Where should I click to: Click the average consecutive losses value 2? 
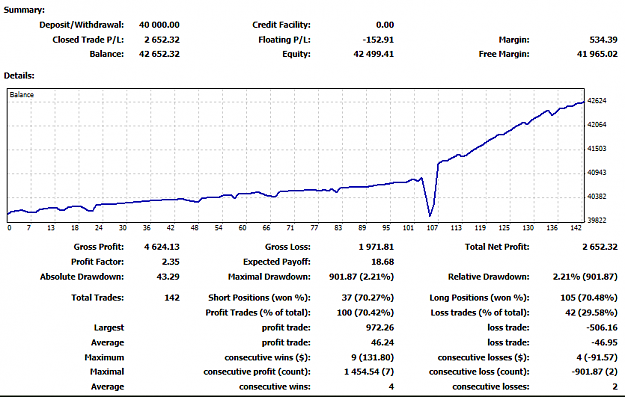tap(615, 387)
